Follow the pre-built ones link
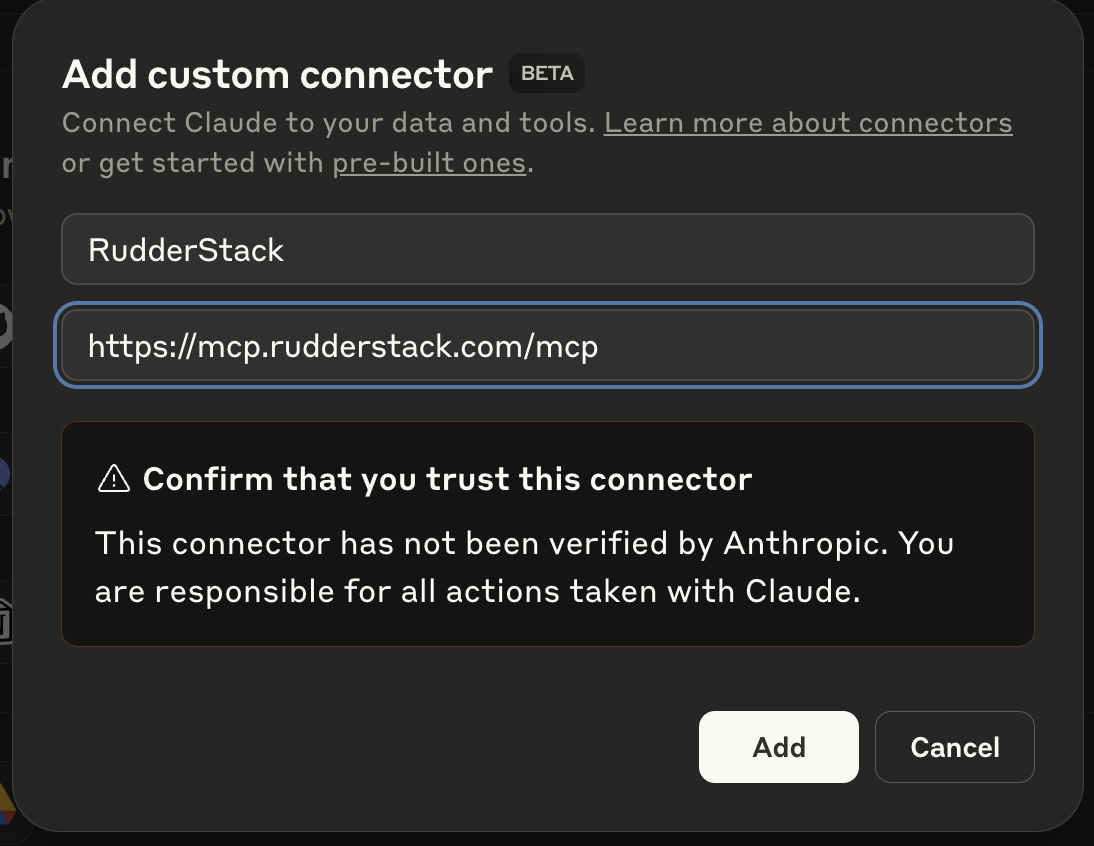 point(429,163)
